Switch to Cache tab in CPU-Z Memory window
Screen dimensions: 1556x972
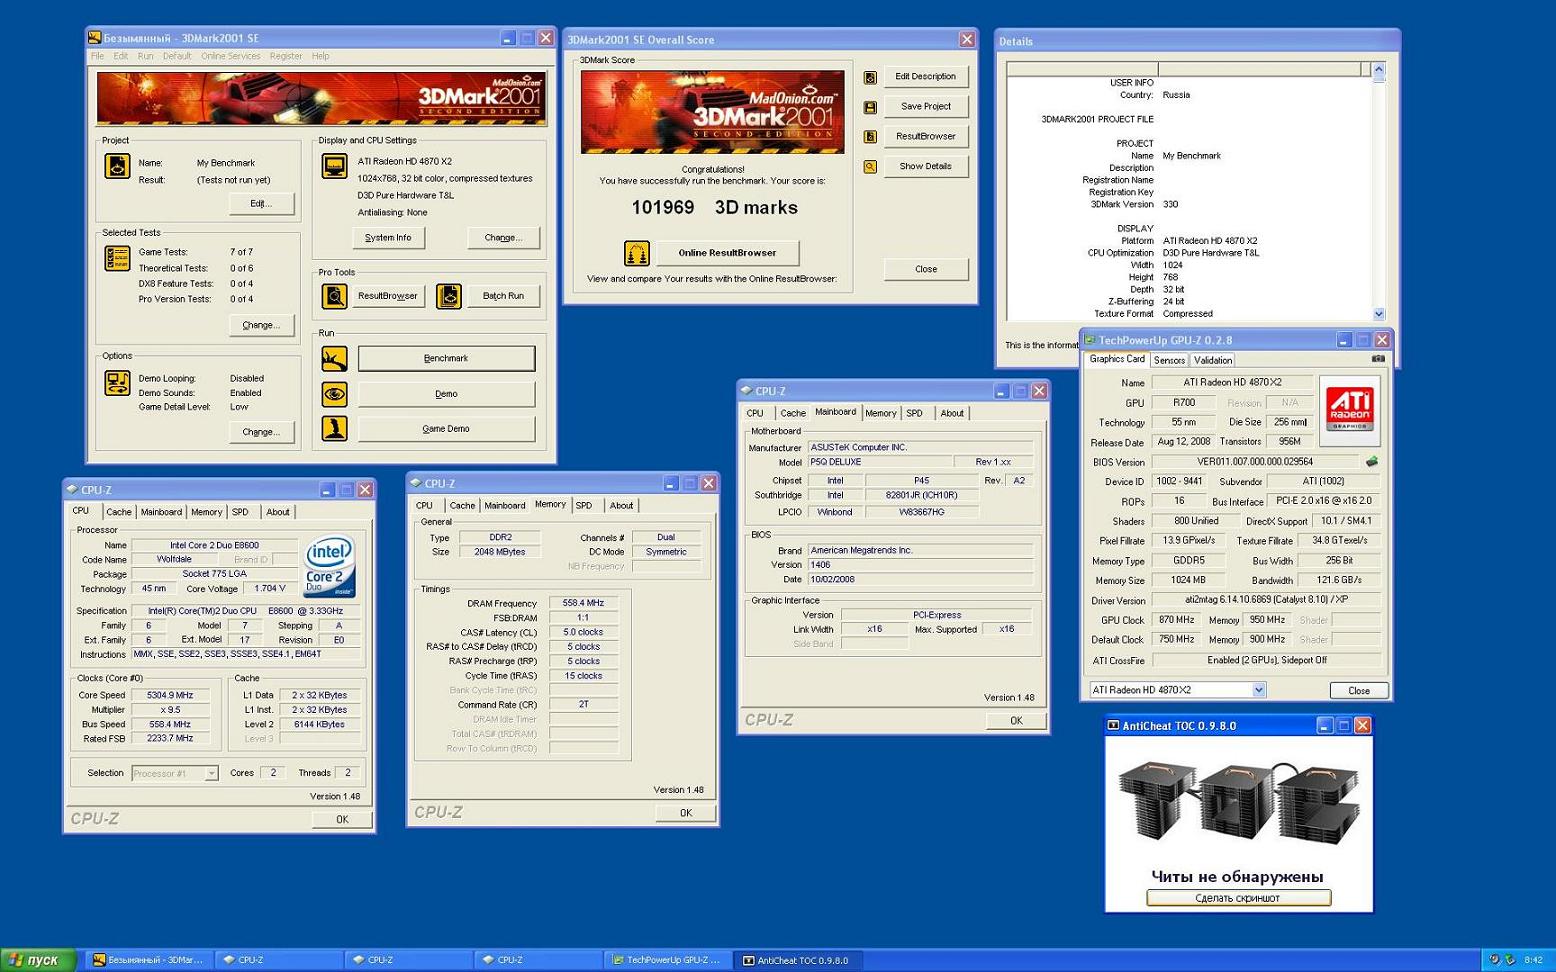(x=462, y=505)
